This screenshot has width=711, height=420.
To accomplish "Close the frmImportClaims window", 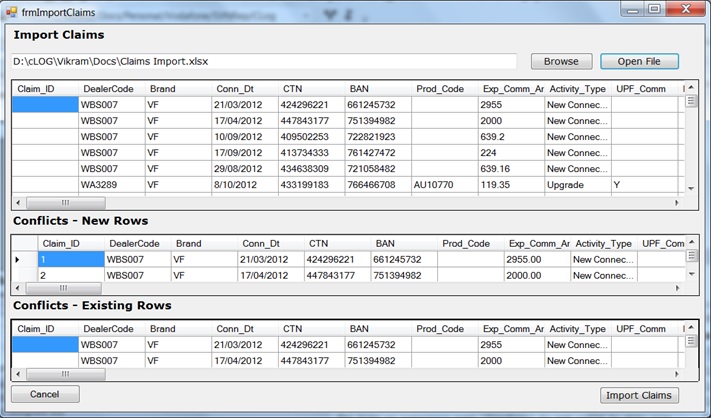I will coord(686,9).
